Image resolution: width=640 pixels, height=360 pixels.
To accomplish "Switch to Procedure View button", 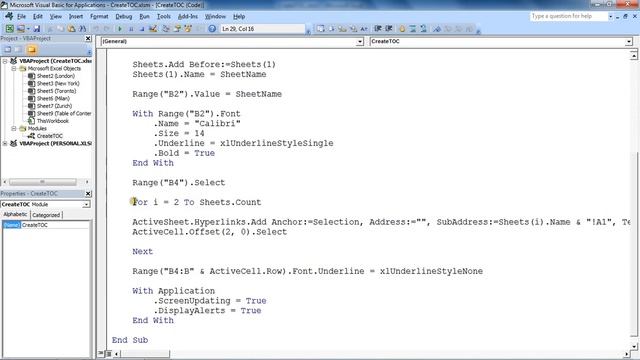I will [x=101, y=353].
